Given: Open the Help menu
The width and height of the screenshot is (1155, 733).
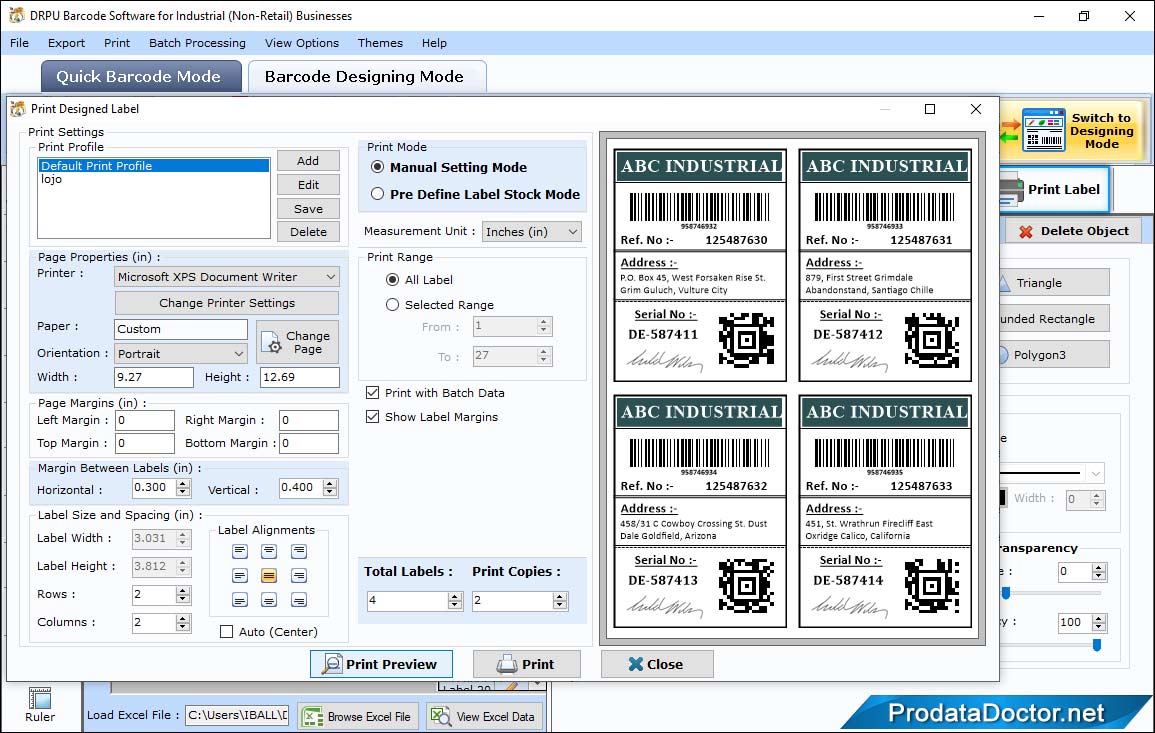Looking at the screenshot, I should click(x=434, y=43).
